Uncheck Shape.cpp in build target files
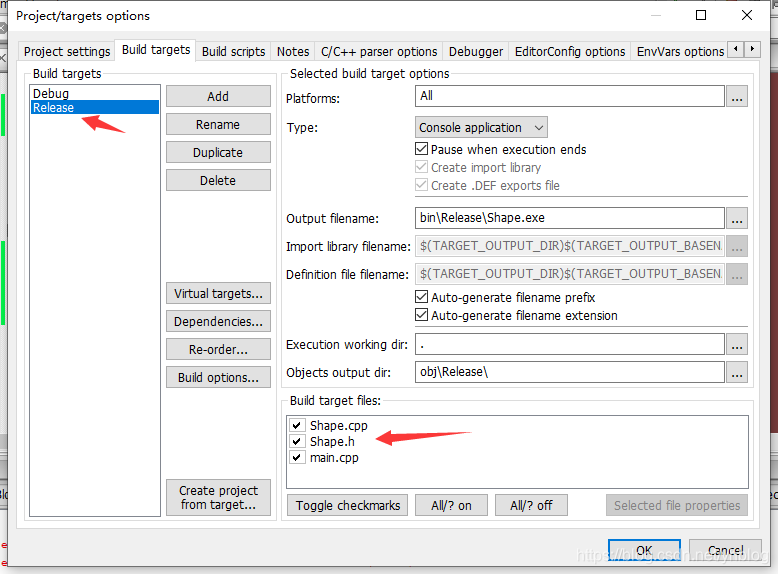778x574 pixels. tap(297, 425)
